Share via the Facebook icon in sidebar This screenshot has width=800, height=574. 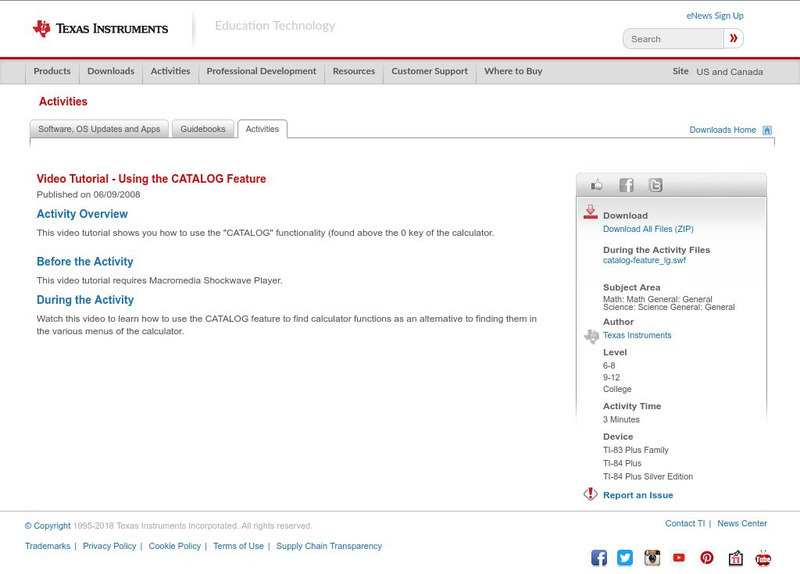627,185
